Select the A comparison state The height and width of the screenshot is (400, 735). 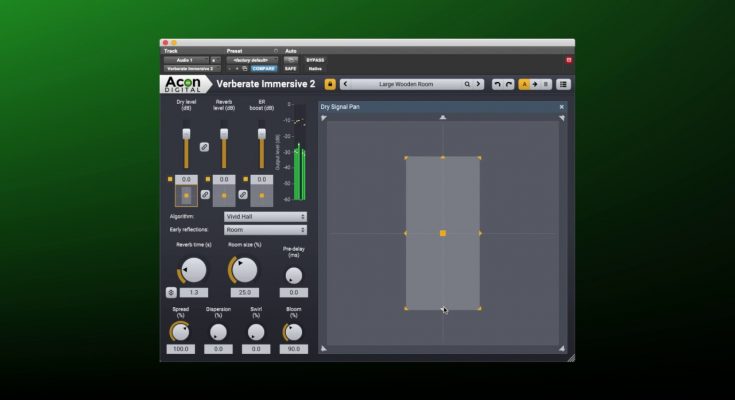[524, 84]
